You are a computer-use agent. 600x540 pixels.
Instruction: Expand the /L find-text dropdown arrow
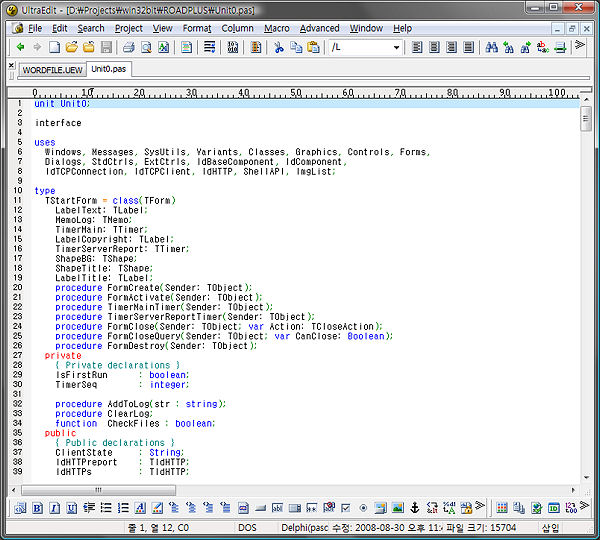point(396,47)
